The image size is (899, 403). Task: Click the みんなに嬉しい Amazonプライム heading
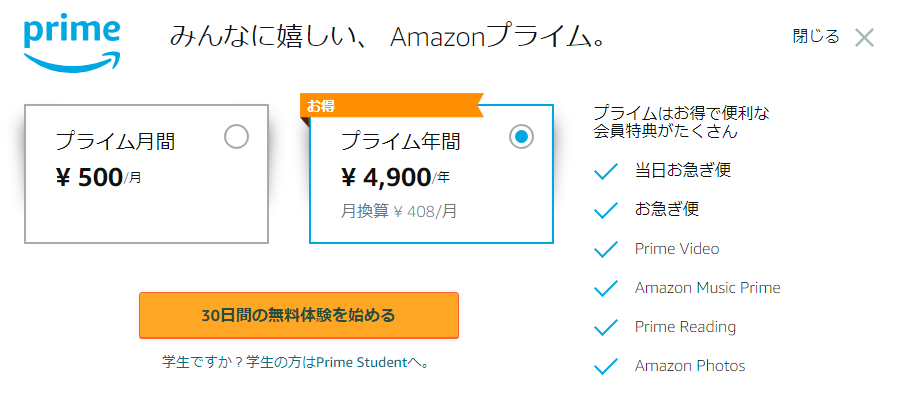pos(388,38)
